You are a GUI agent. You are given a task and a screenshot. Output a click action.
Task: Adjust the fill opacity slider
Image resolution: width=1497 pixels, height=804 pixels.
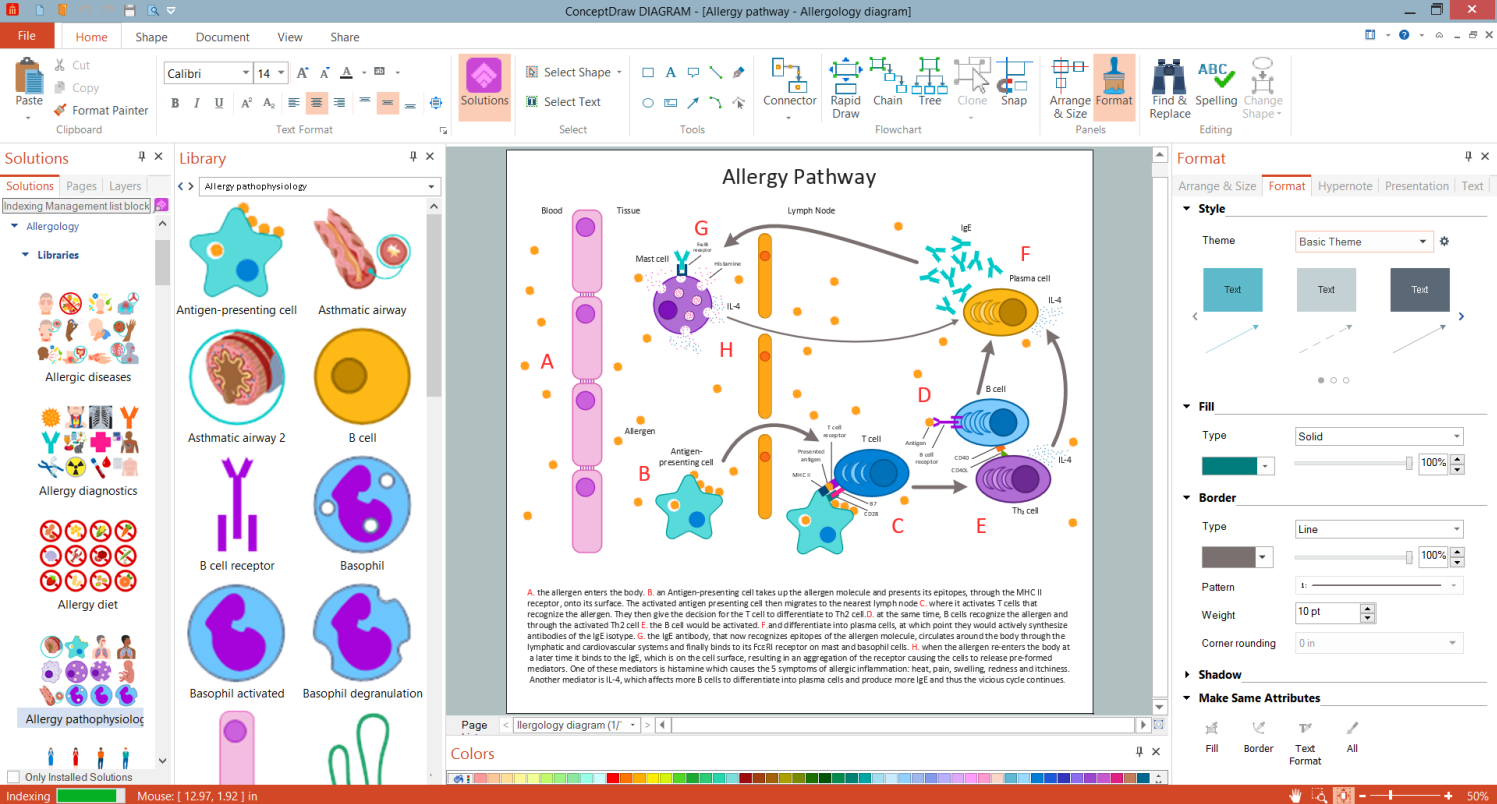click(1353, 464)
